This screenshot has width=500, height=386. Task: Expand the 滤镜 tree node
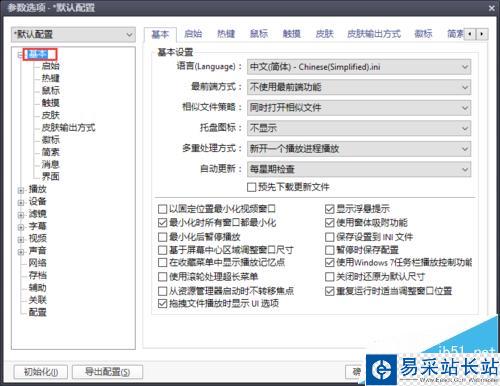(21, 215)
